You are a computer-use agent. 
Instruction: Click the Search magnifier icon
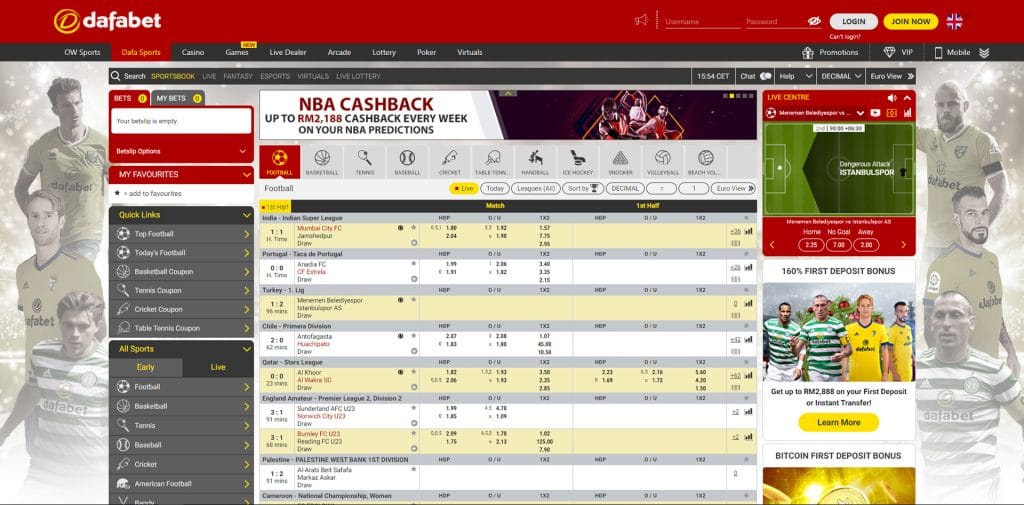click(x=116, y=76)
